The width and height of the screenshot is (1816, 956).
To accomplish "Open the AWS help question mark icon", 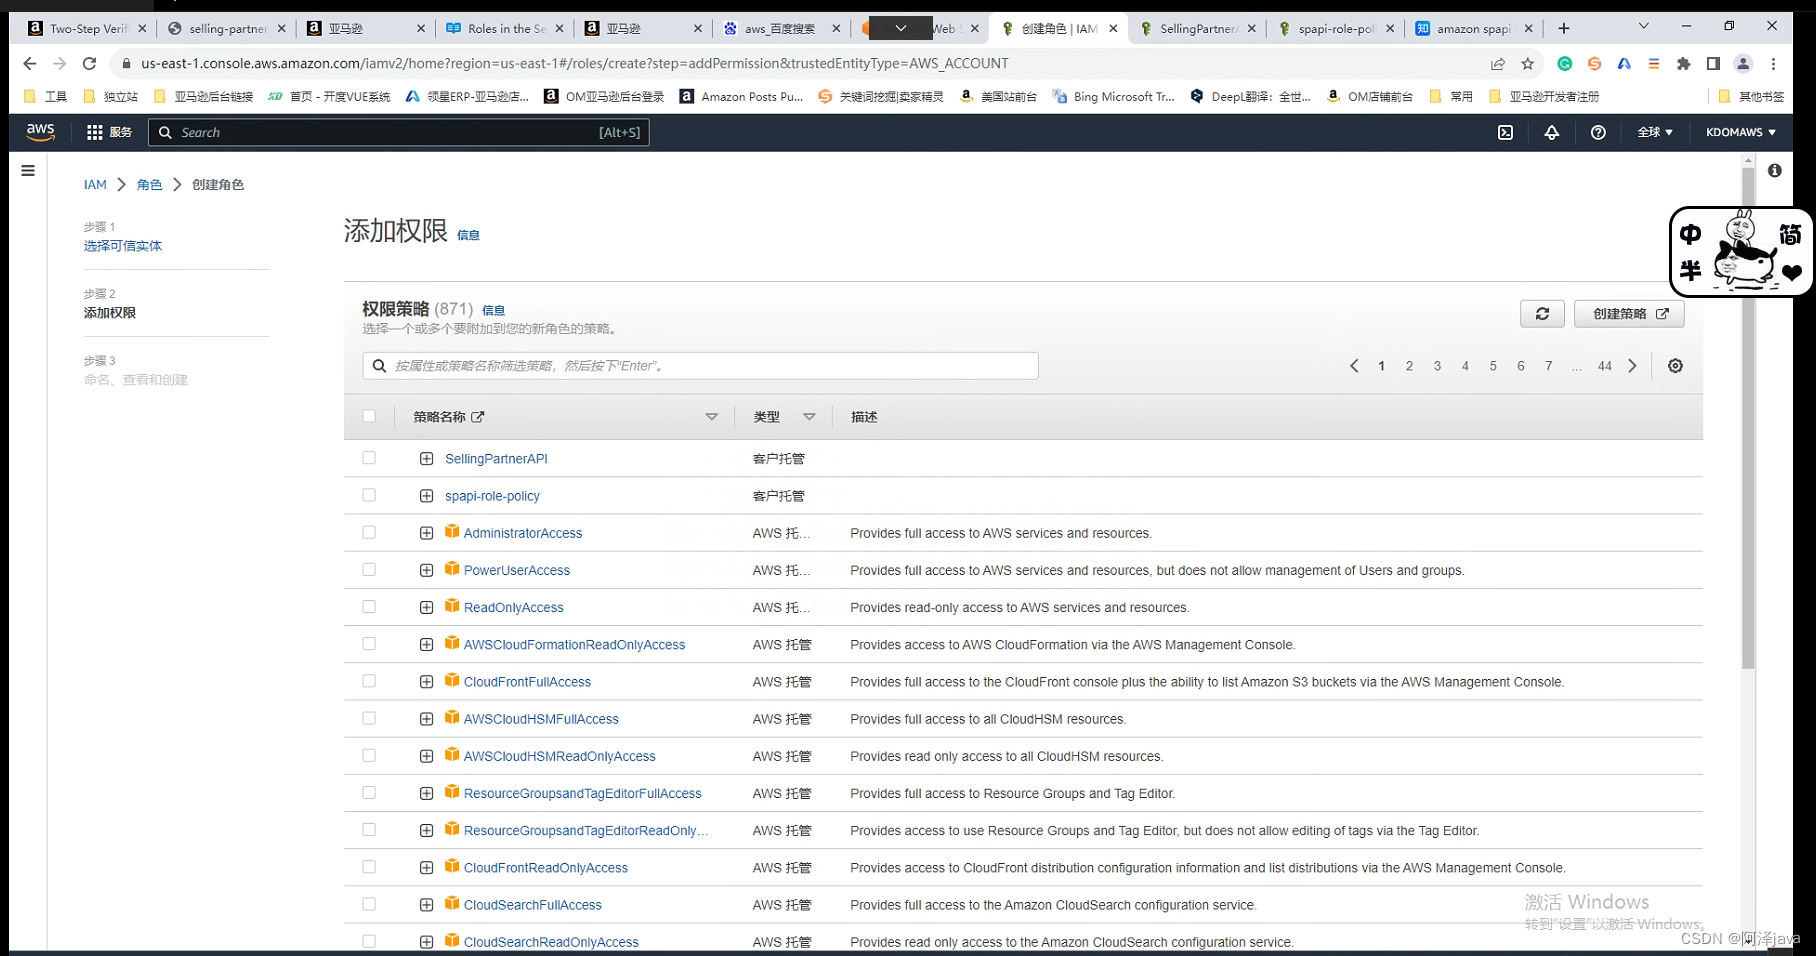I will click(x=1598, y=132).
